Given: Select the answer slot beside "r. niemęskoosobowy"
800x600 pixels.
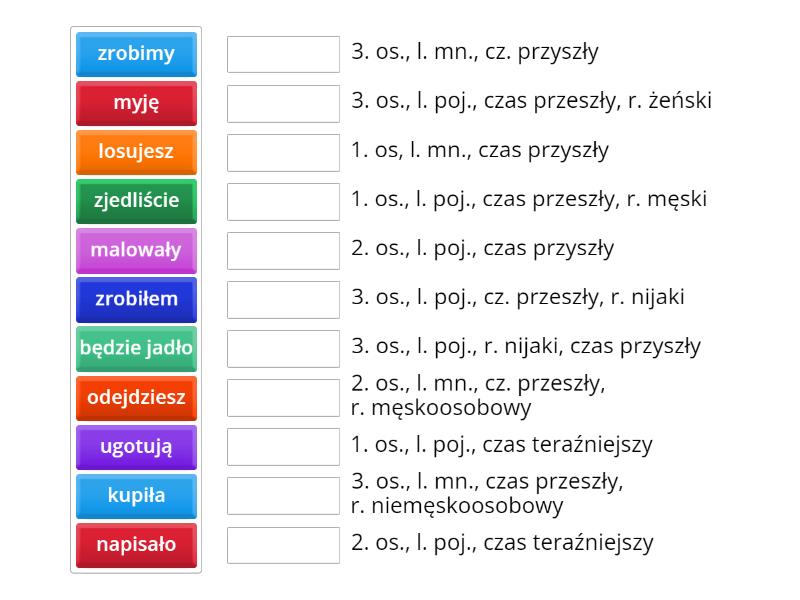Looking at the screenshot, I should click(x=283, y=495).
